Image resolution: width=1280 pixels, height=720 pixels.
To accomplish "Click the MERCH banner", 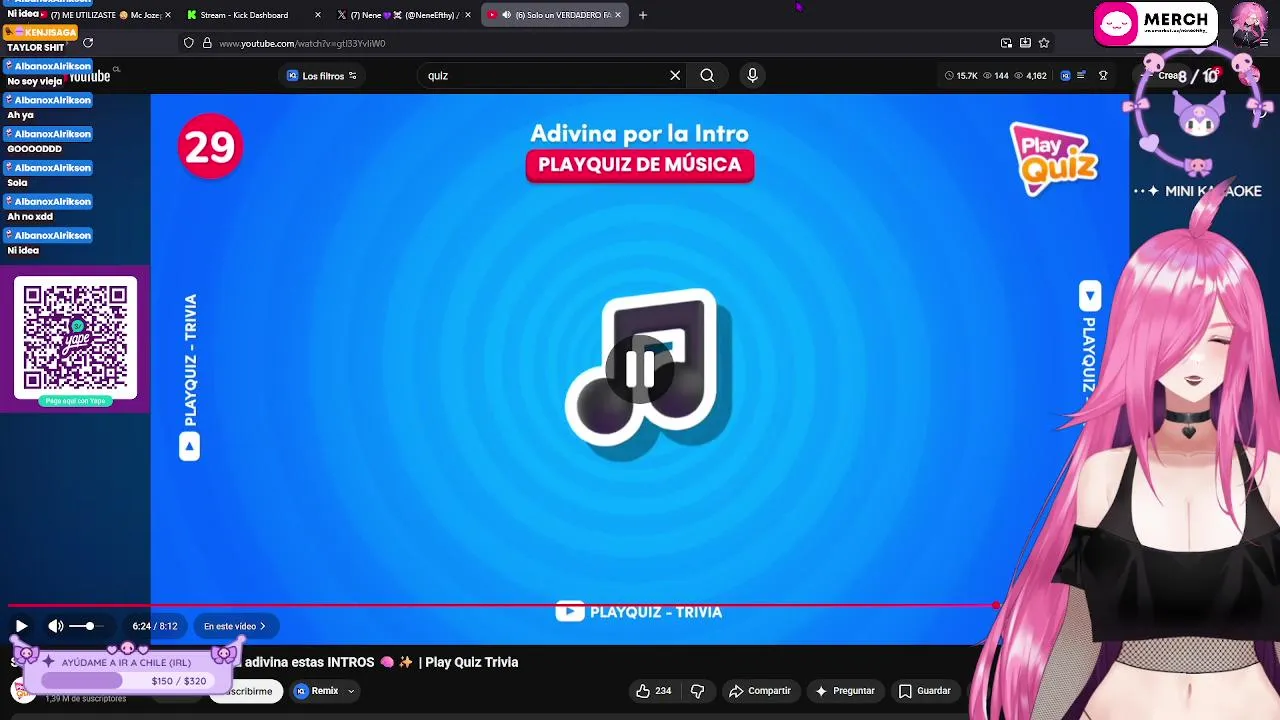I will pos(1155,24).
